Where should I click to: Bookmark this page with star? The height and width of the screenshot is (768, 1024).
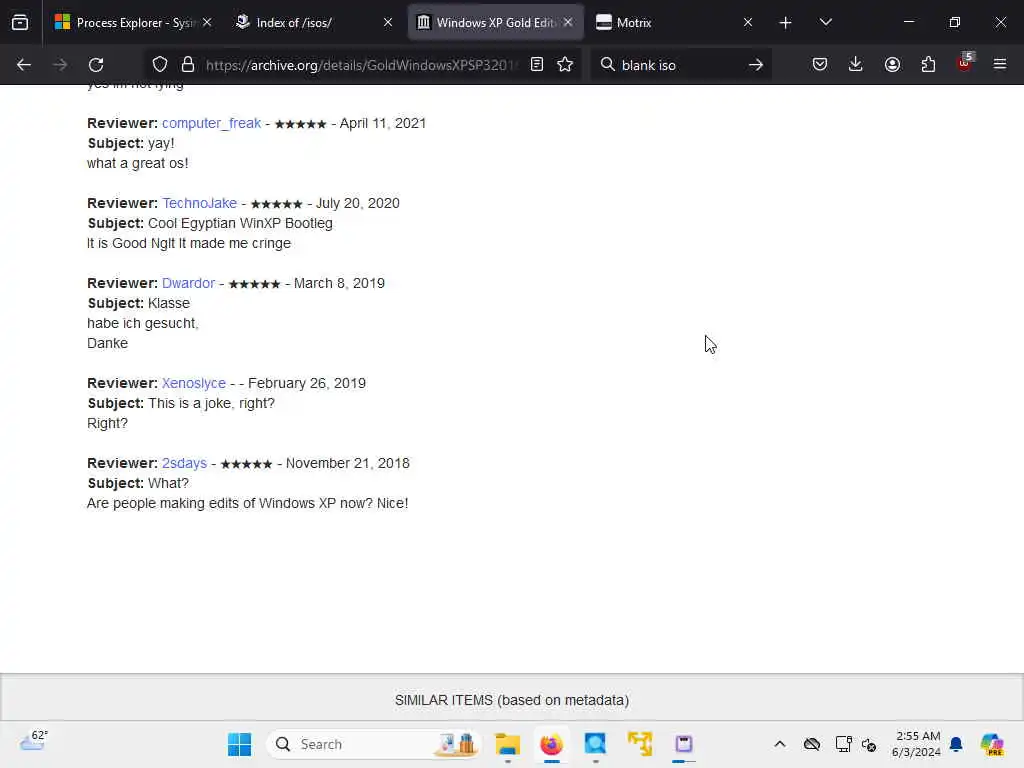565,65
